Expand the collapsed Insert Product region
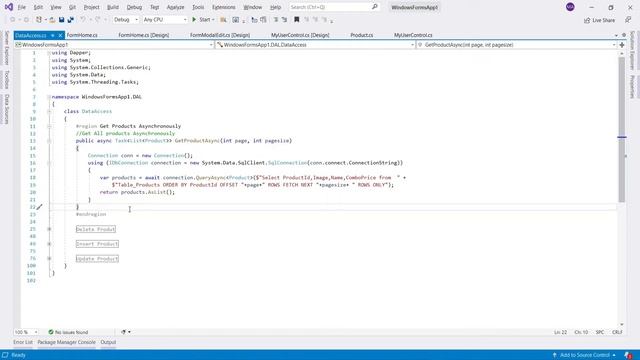 (x=49, y=244)
